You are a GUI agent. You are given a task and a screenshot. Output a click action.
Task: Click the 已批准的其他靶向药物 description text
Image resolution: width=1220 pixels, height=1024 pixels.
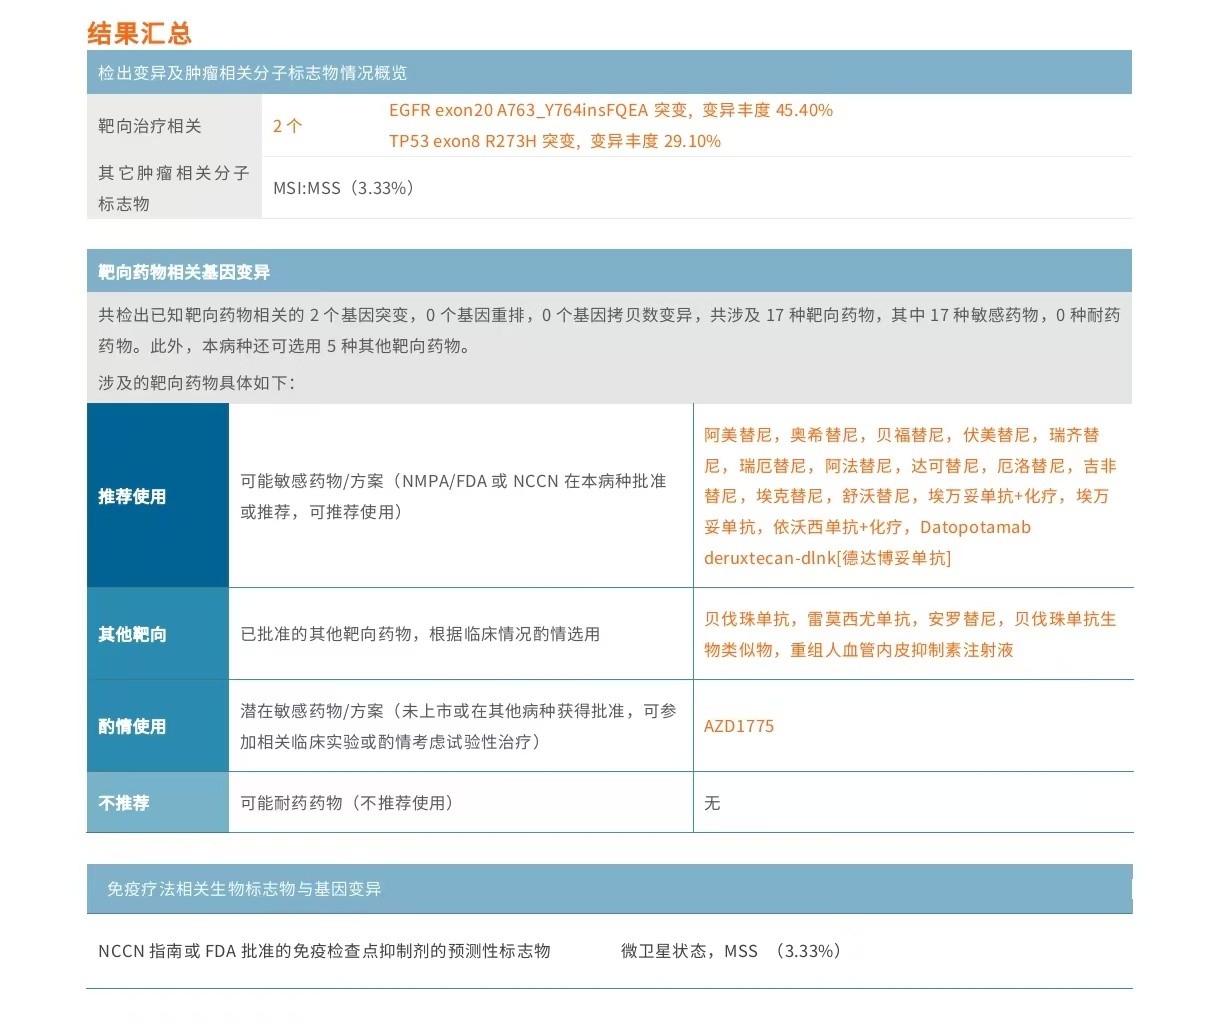coord(420,634)
